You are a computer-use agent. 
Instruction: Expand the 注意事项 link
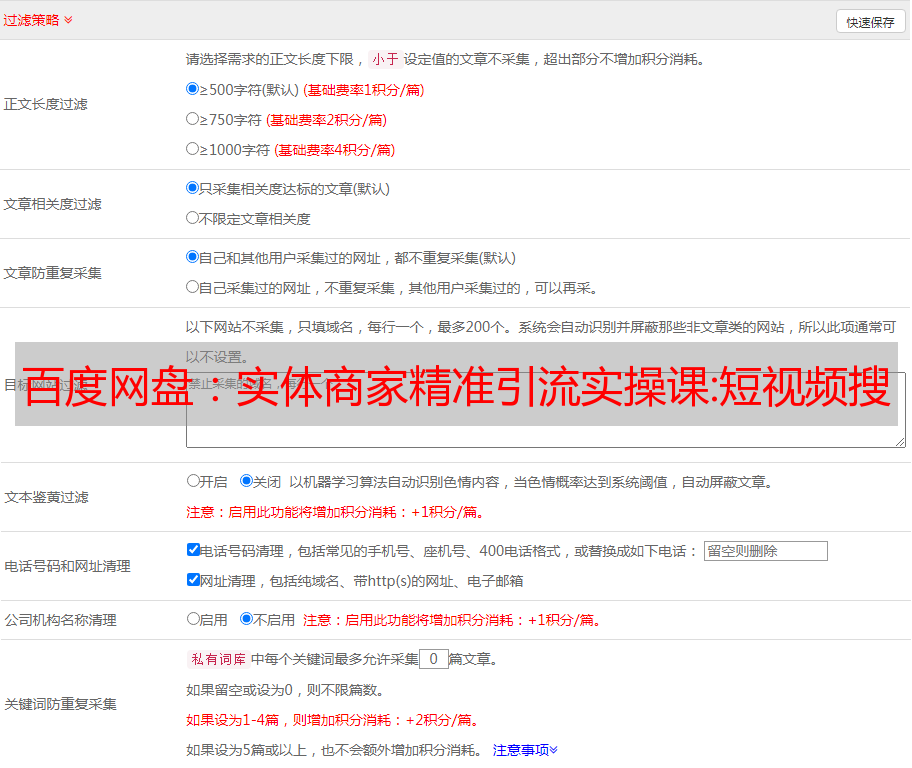(x=524, y=750)
